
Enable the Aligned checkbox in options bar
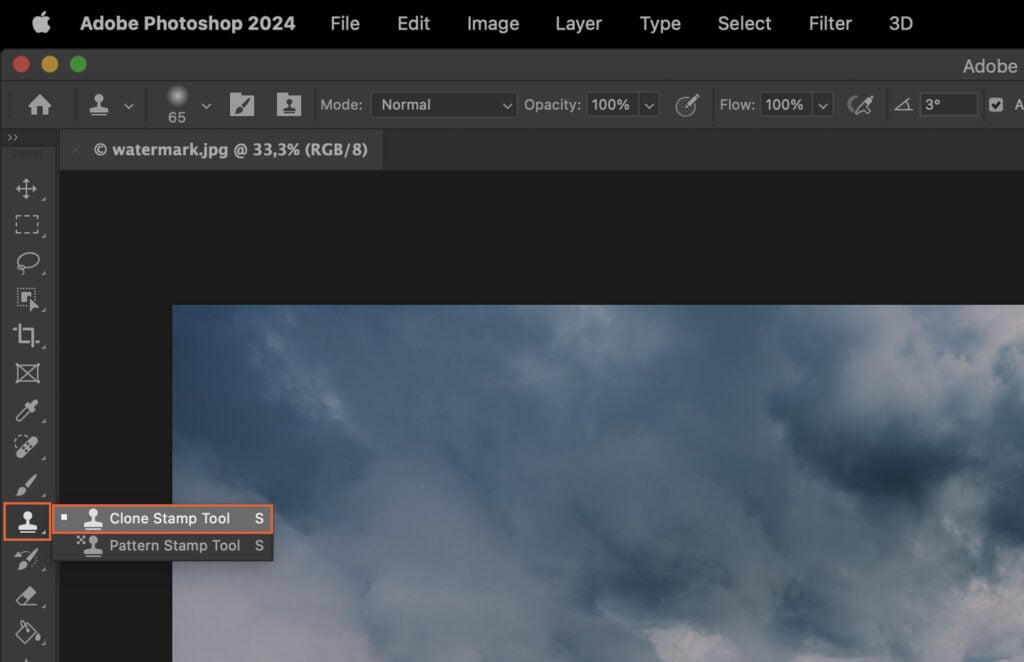(x=996, y=104)
